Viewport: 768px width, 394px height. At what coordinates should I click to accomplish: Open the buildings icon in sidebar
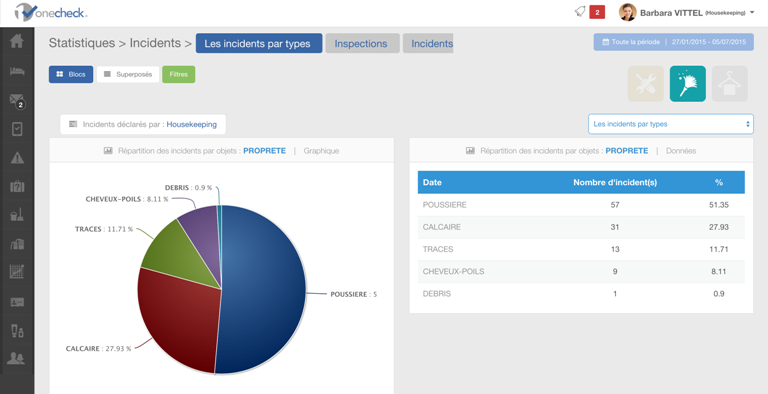[17, 244]
